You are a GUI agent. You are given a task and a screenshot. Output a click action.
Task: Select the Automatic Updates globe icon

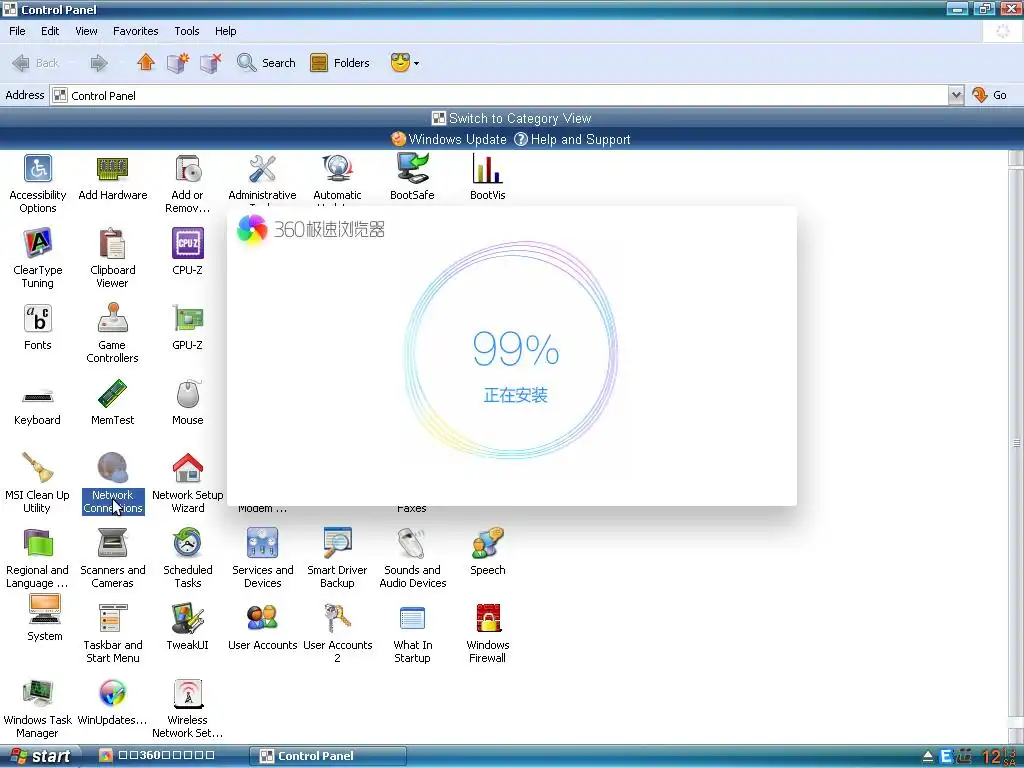338,168
